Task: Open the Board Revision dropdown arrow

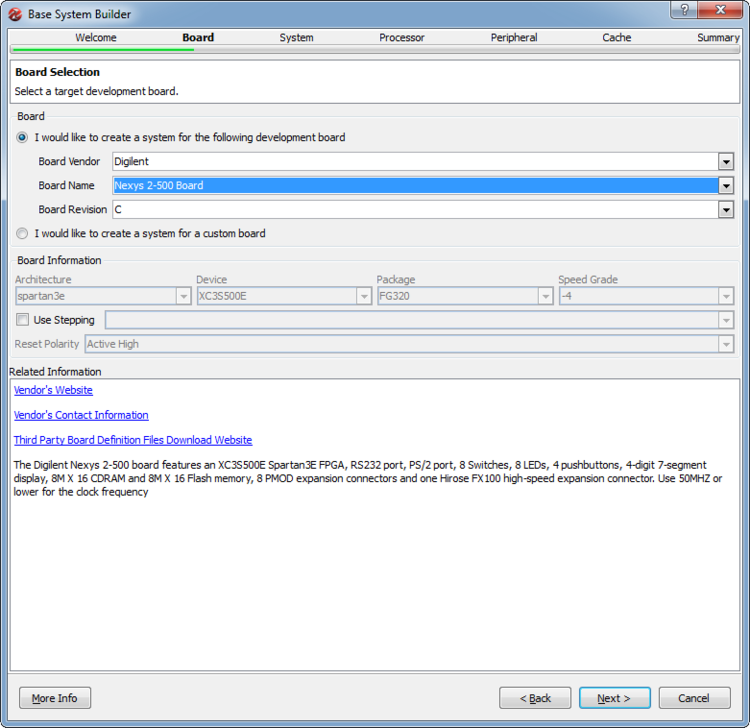Action: pyautogui.click(x=726, y=210)
